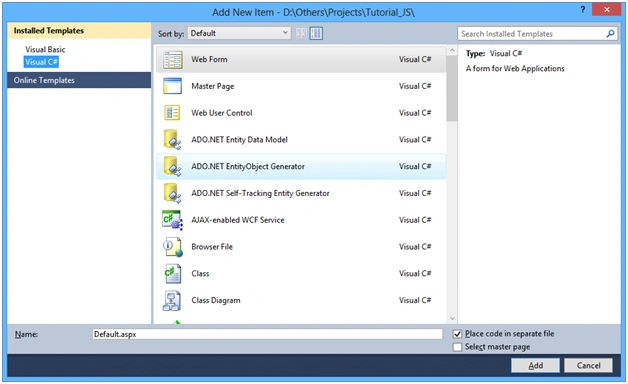Click the Browser File template icon
Viewport: 628px width, 384px height.
tap(173, 247)
